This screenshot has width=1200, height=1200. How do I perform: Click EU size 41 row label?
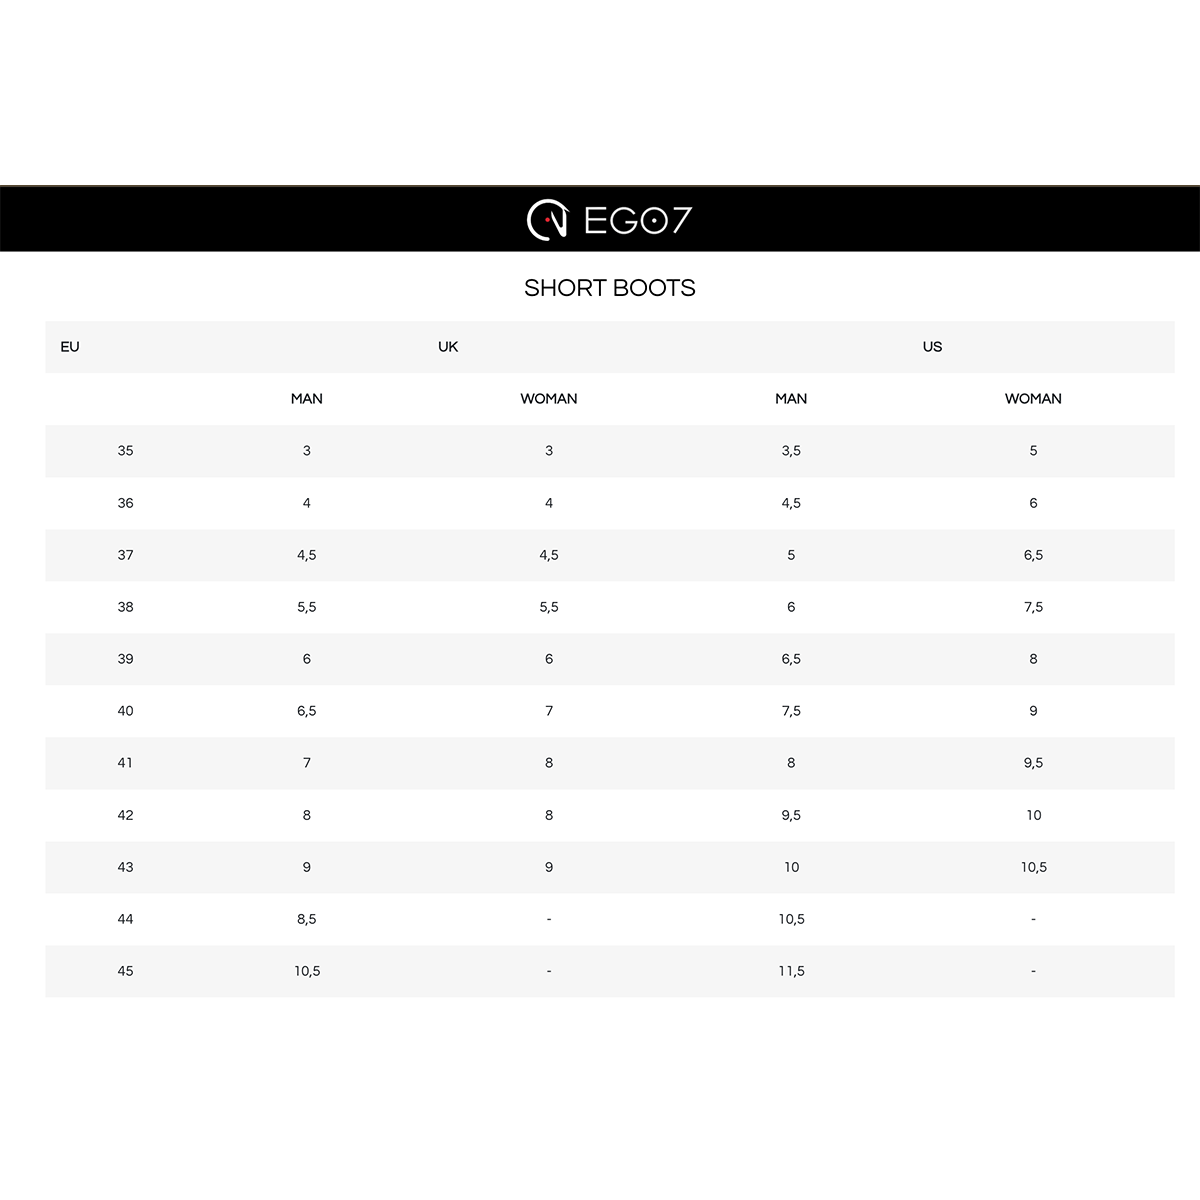[x=125, y=763]
